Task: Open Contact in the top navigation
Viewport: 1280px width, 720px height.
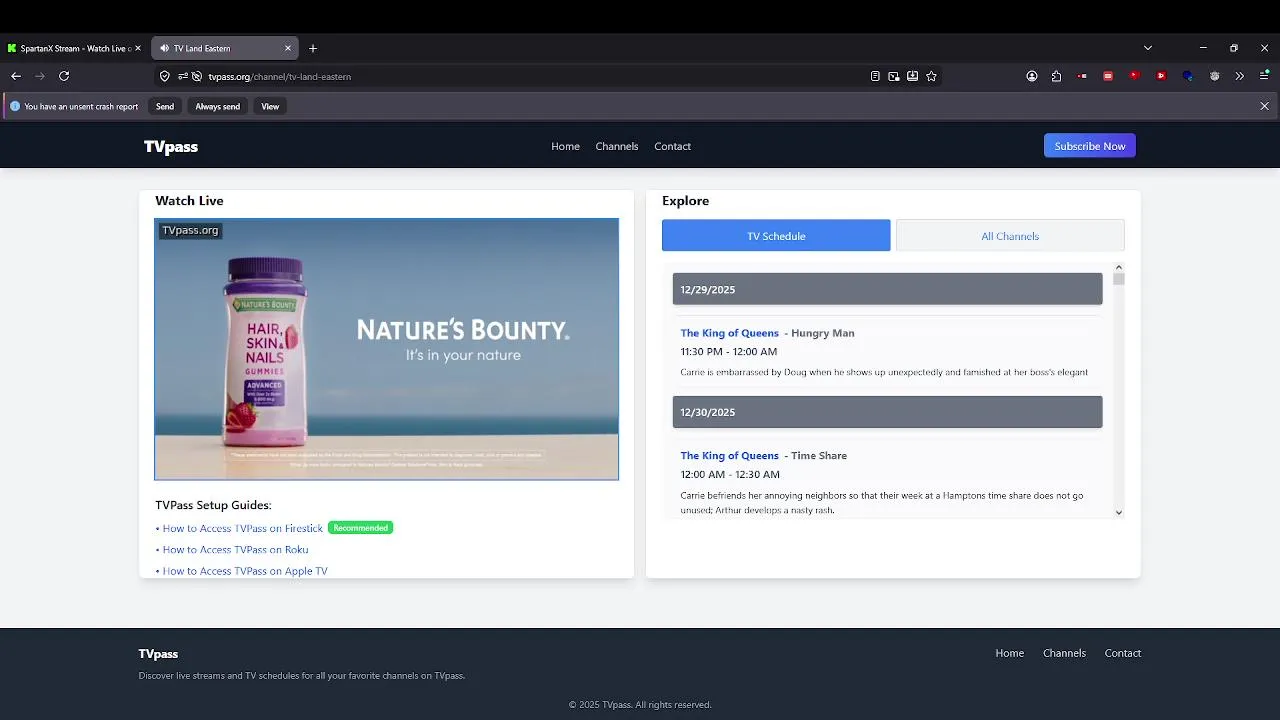Action: click(672, 146)
